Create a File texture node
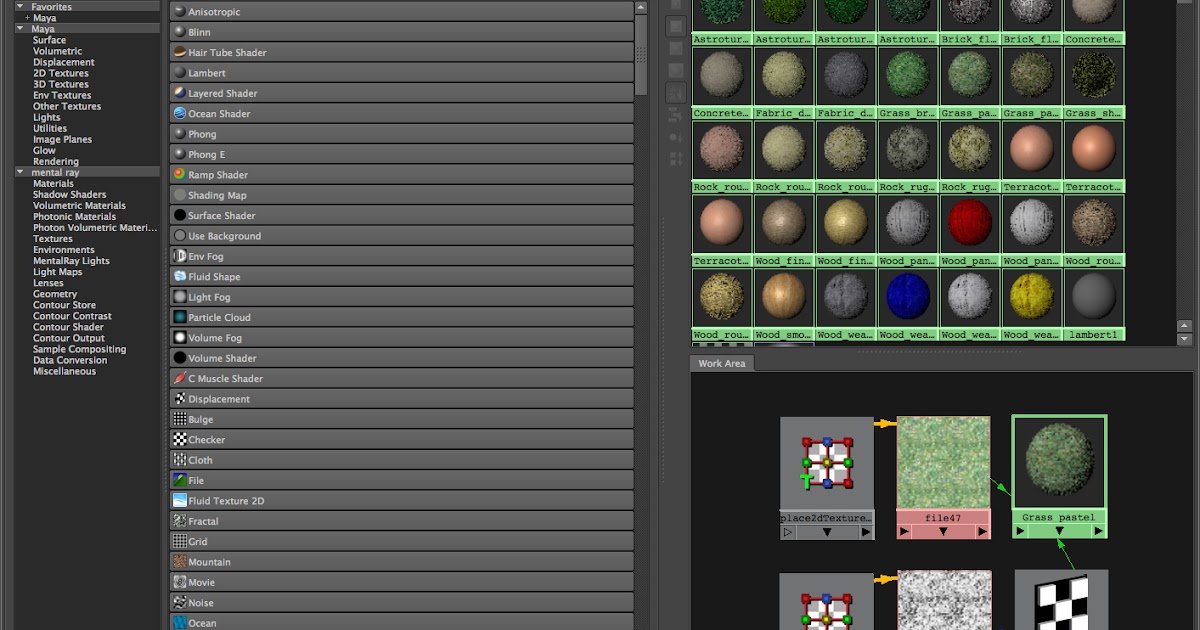This screenshot has height=630, width=1200. (401, 480)
